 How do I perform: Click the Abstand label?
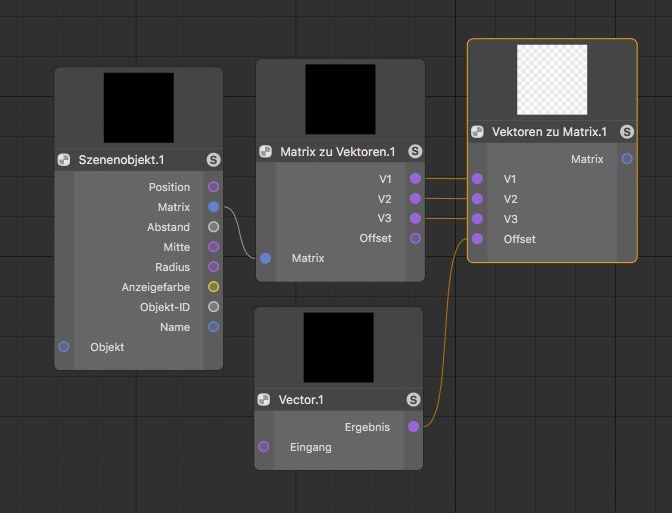(168, 227)
